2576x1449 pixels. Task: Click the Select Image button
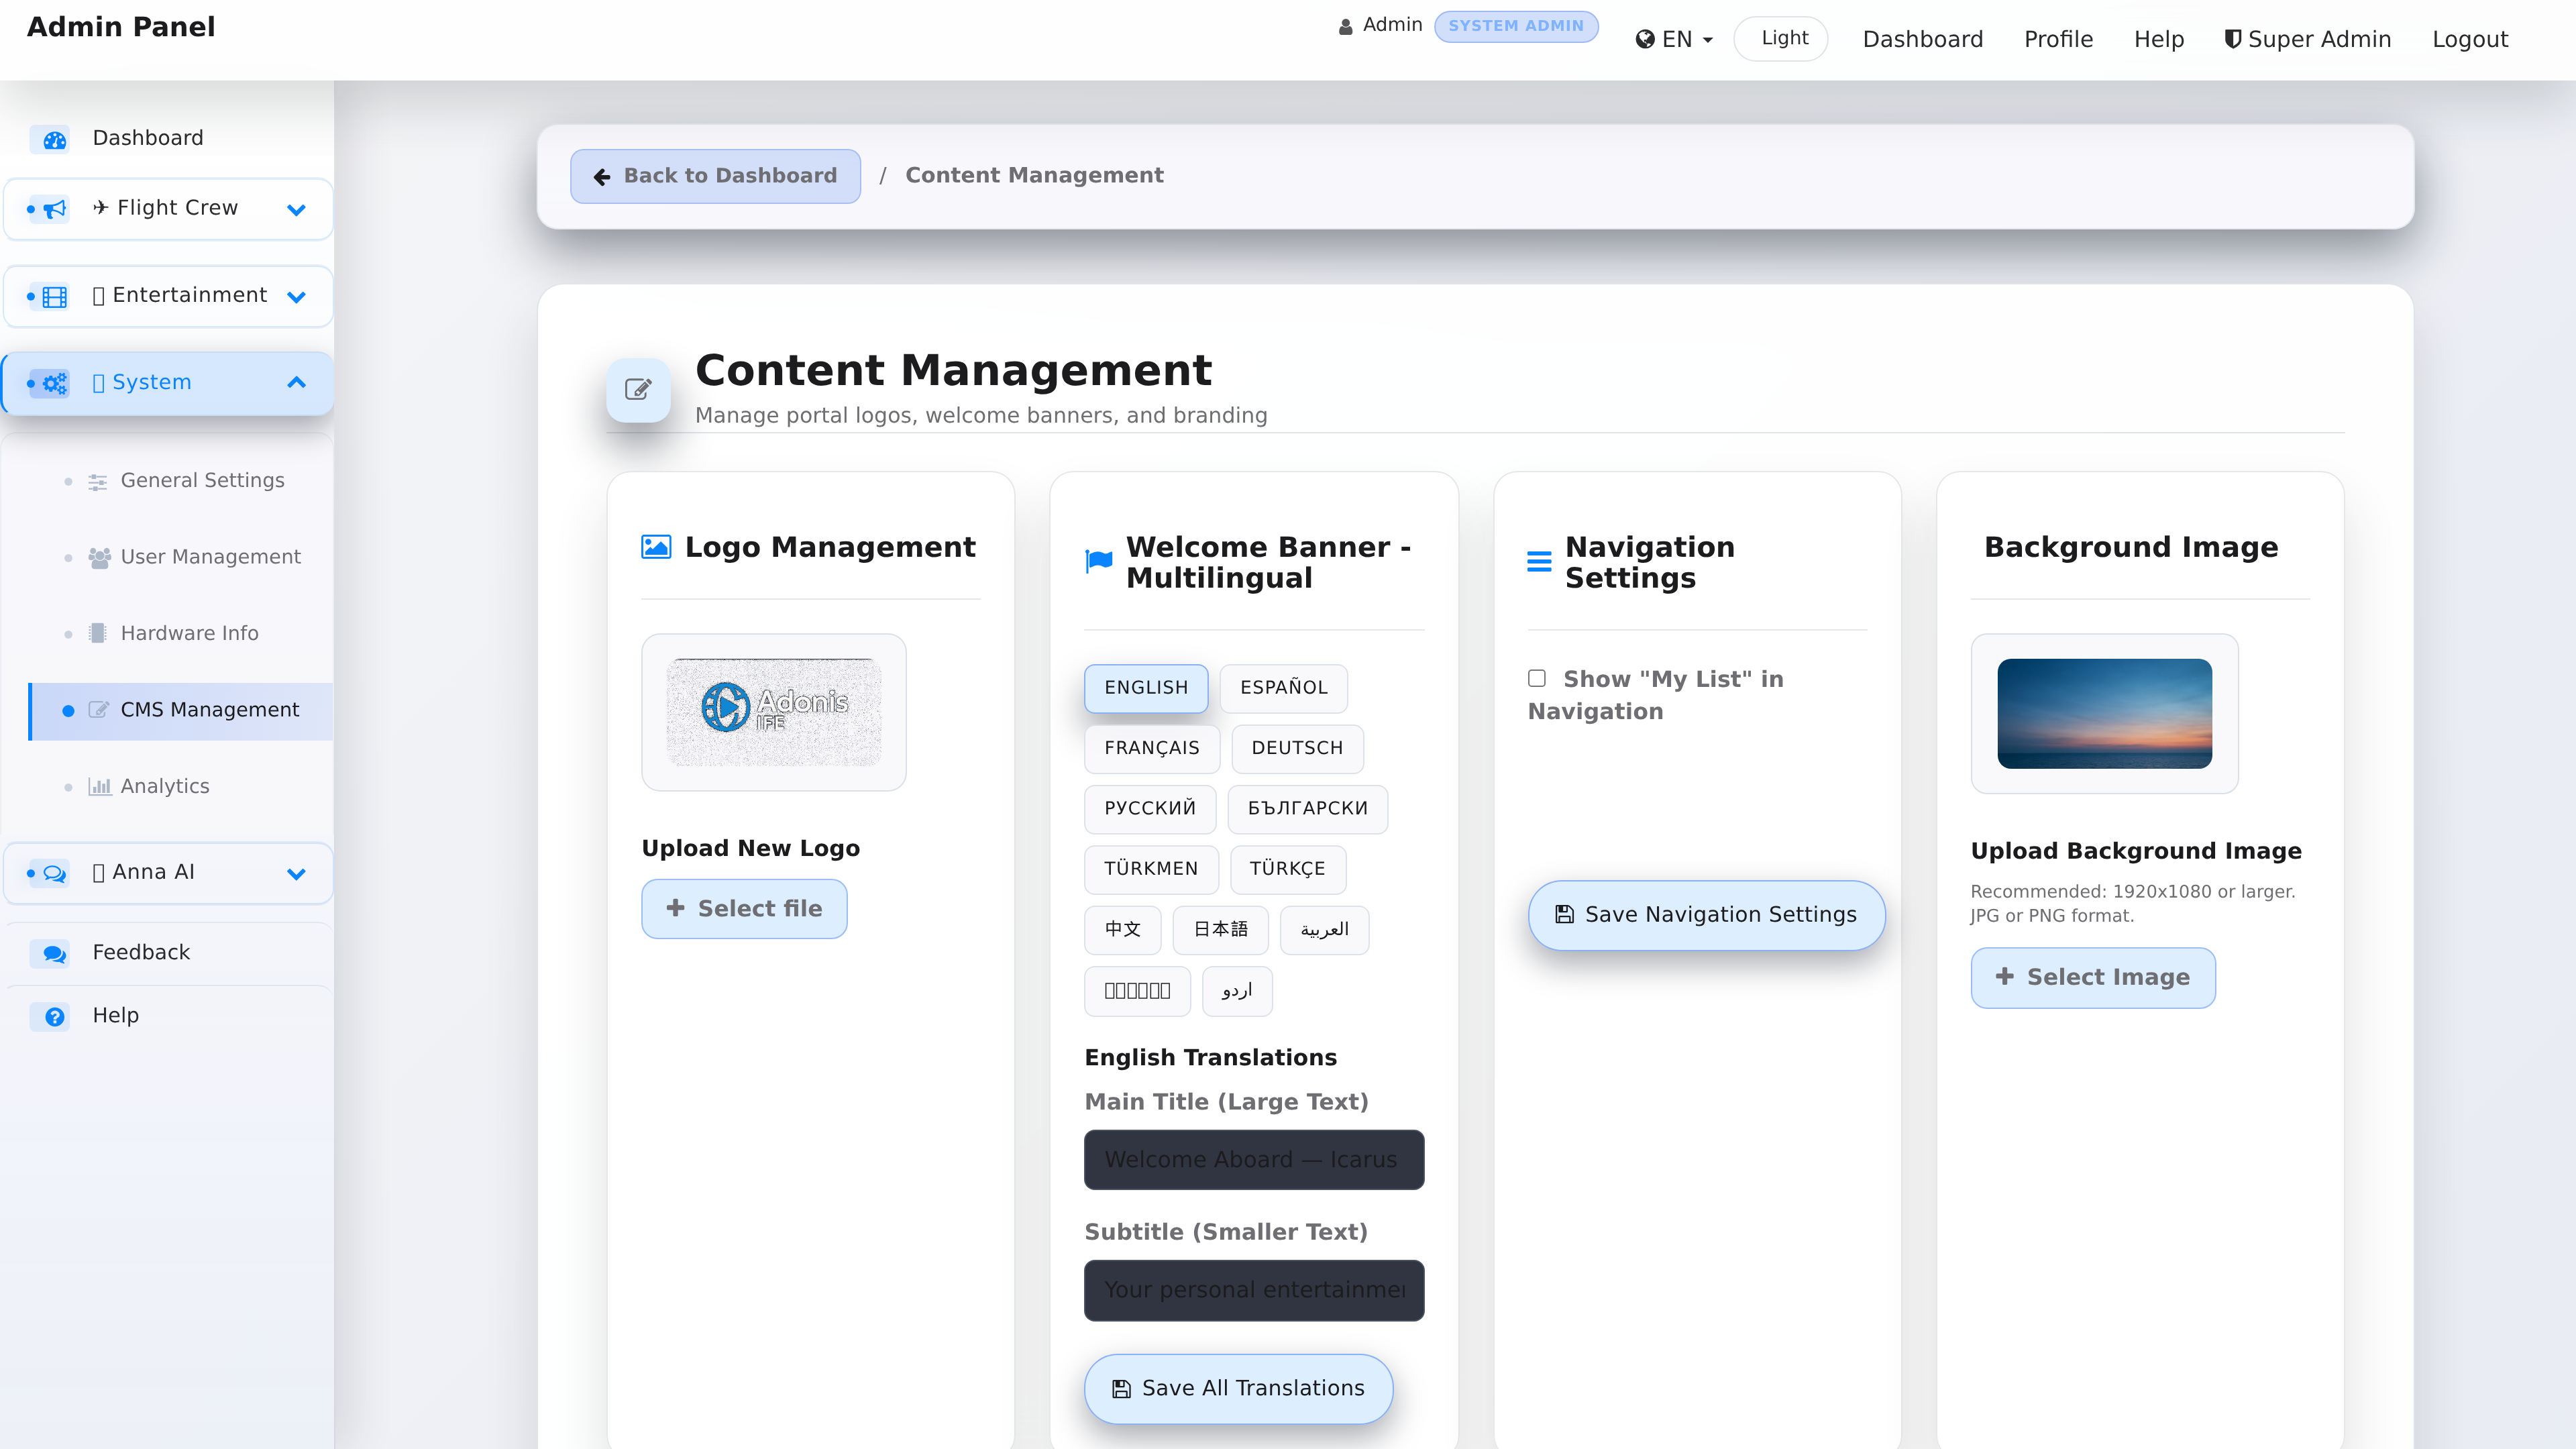tap(2093, 978)
